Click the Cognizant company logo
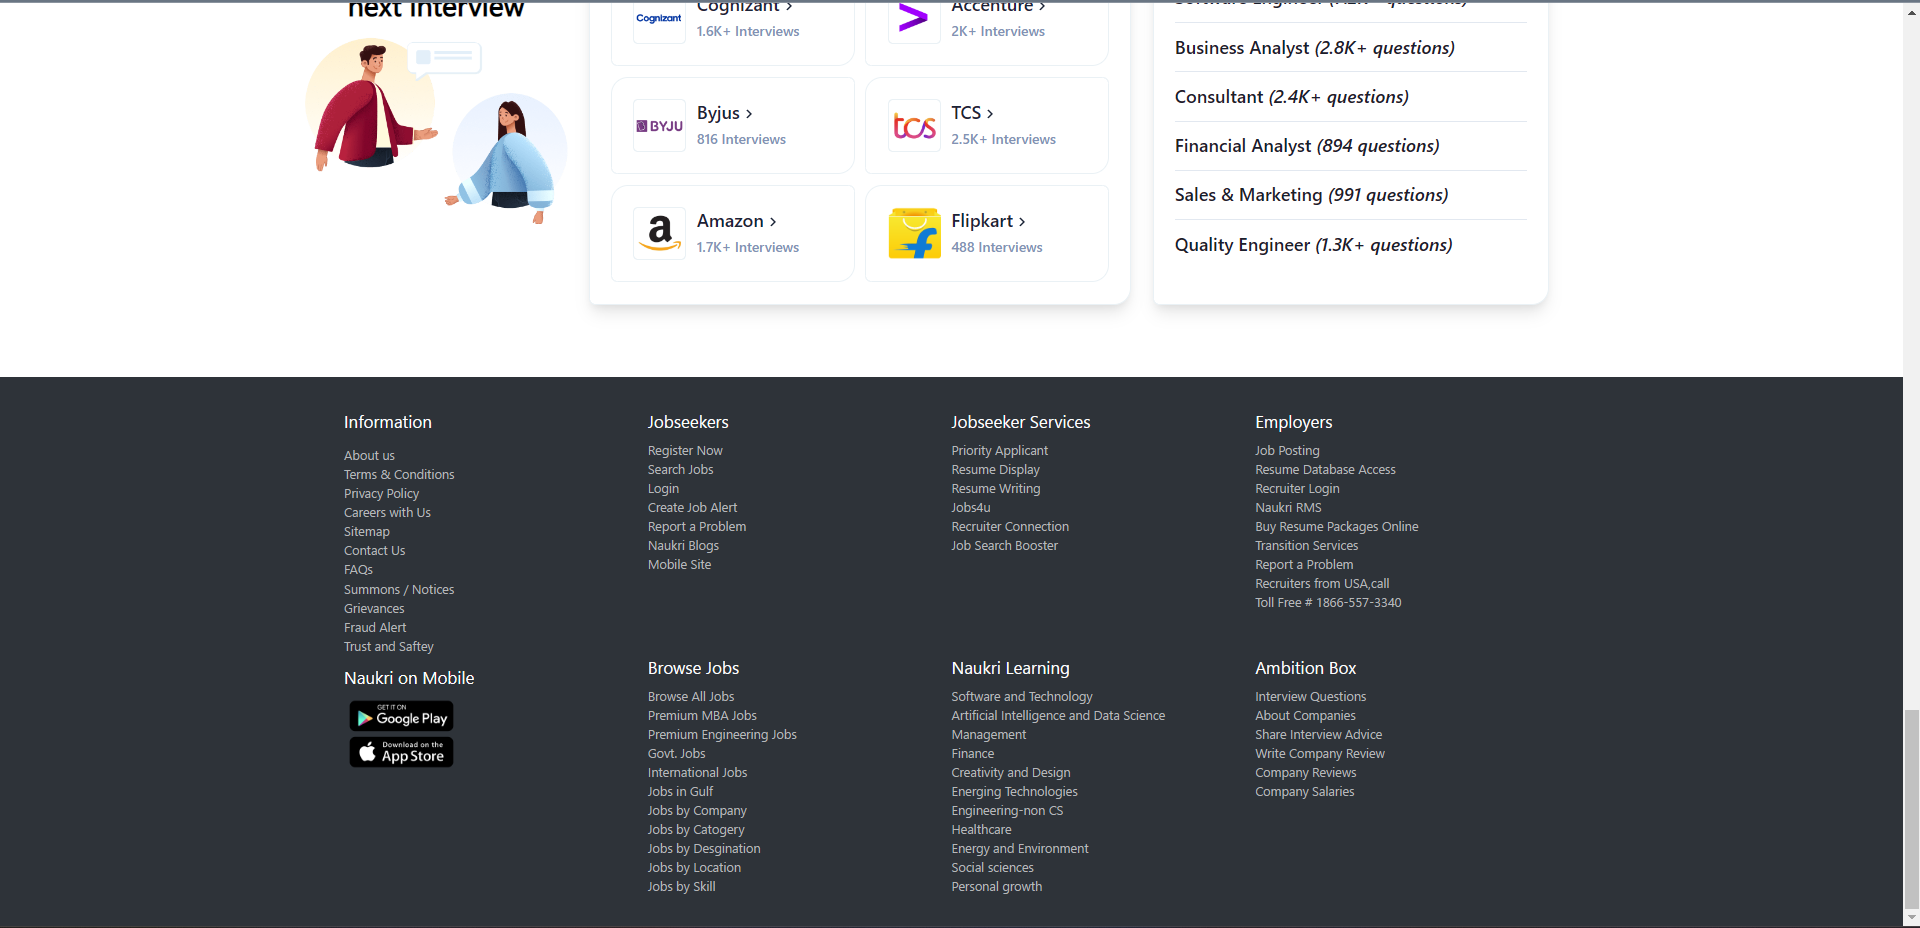The image size is (1920, 928). (659, 18)
